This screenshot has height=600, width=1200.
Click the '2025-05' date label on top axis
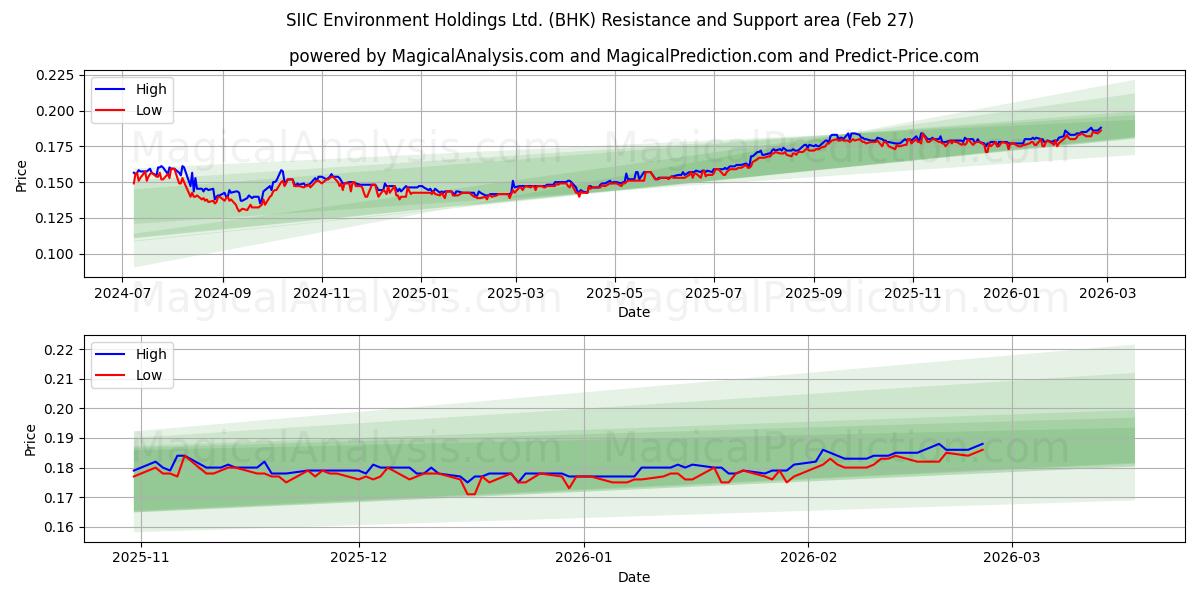pos(614,294)
